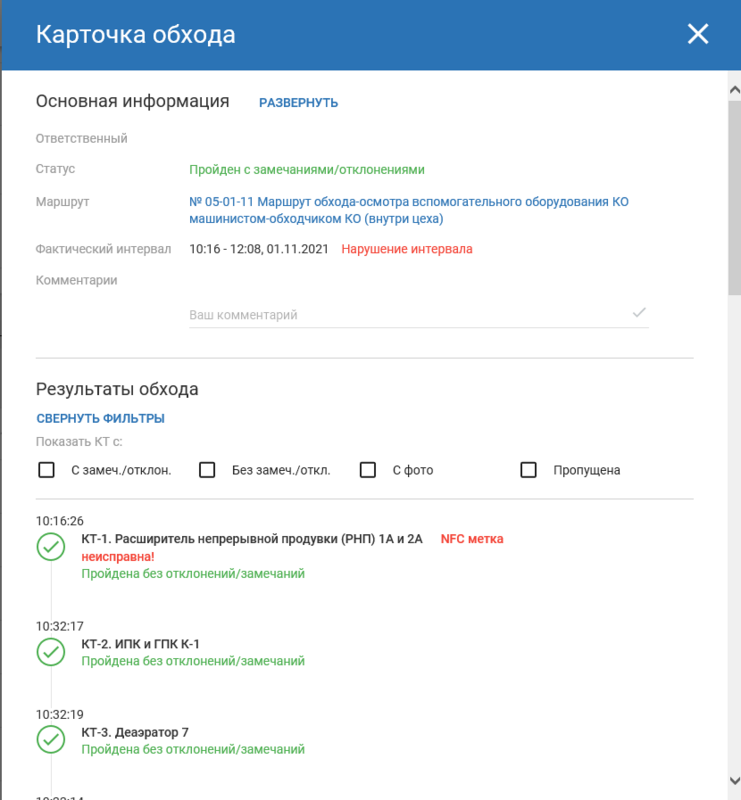Screen dimensions: 741x800
Task: Click the green check icon for КТ-1
Action: click(x=51, y=546)
